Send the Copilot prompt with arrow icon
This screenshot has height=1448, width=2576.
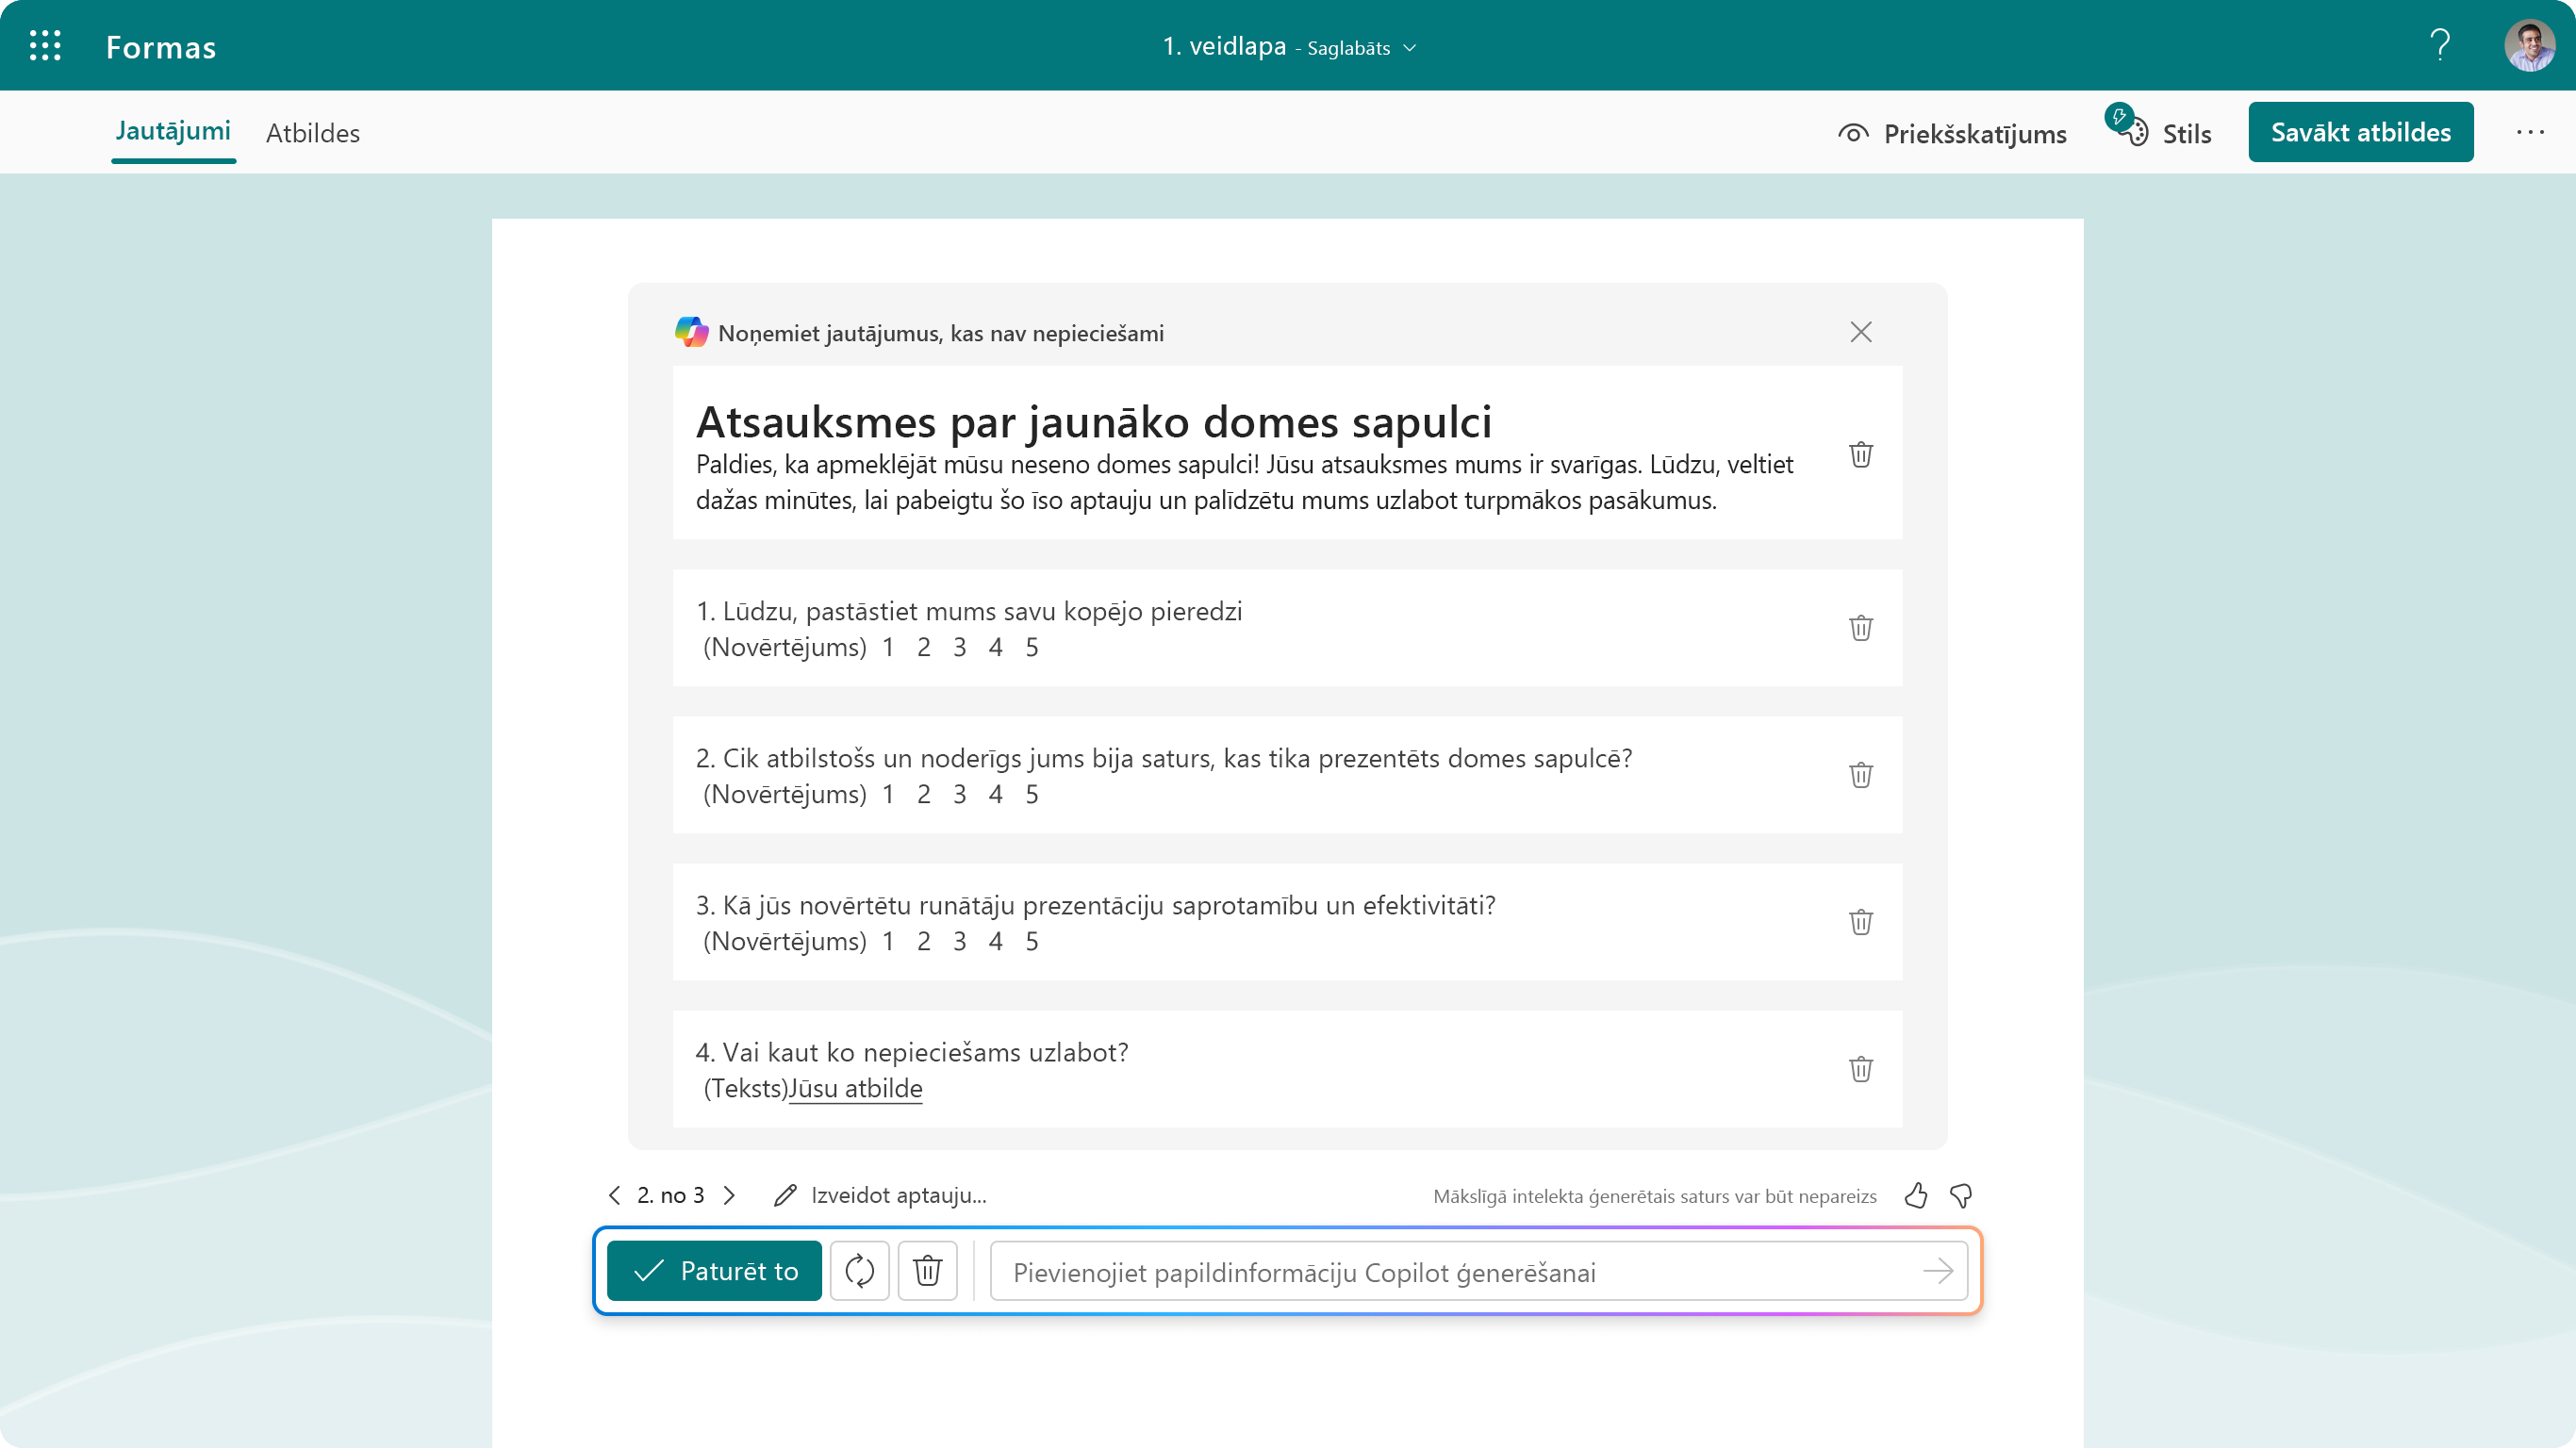tap(1938, 1271)
